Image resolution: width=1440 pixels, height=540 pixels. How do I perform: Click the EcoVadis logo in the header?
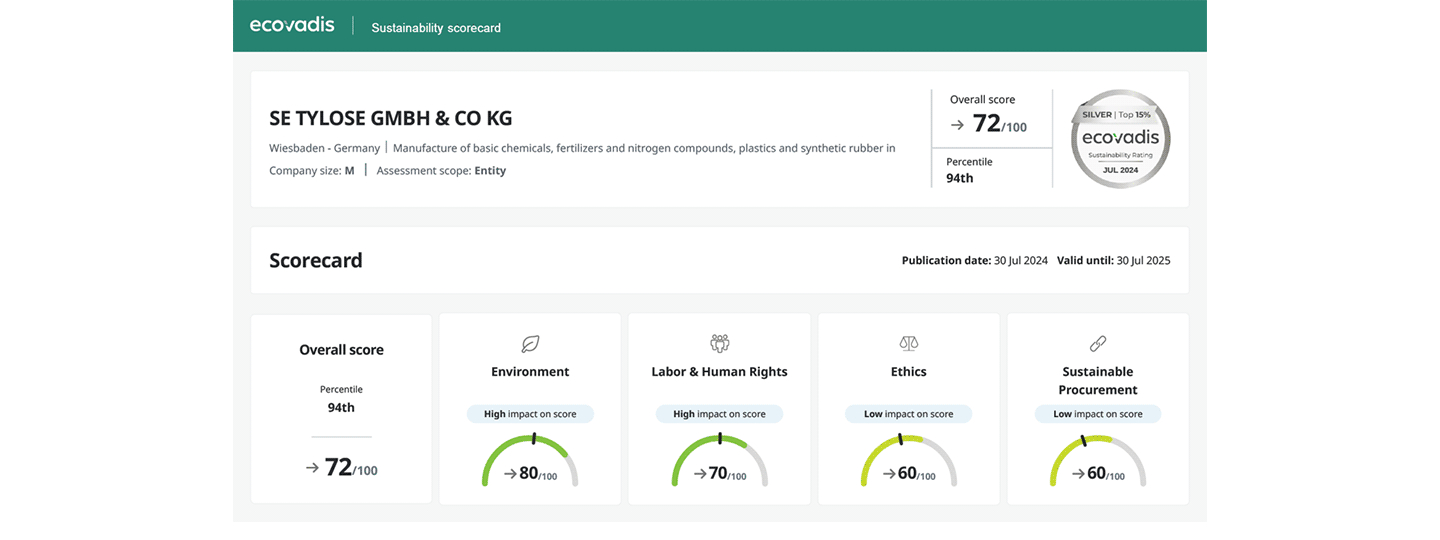(292, 25)
